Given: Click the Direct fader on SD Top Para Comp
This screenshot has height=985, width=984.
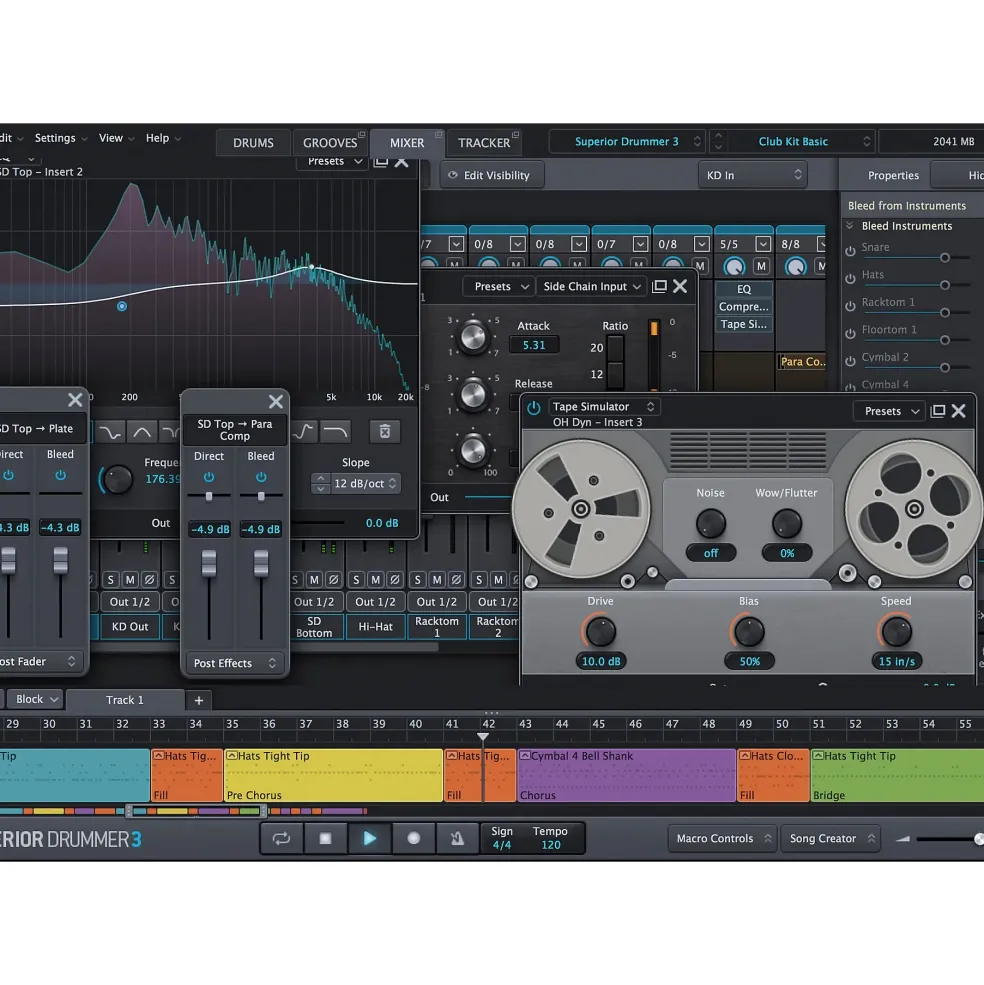Looking at the screenshot, I should pyautogui.click(x=209, y=563).
